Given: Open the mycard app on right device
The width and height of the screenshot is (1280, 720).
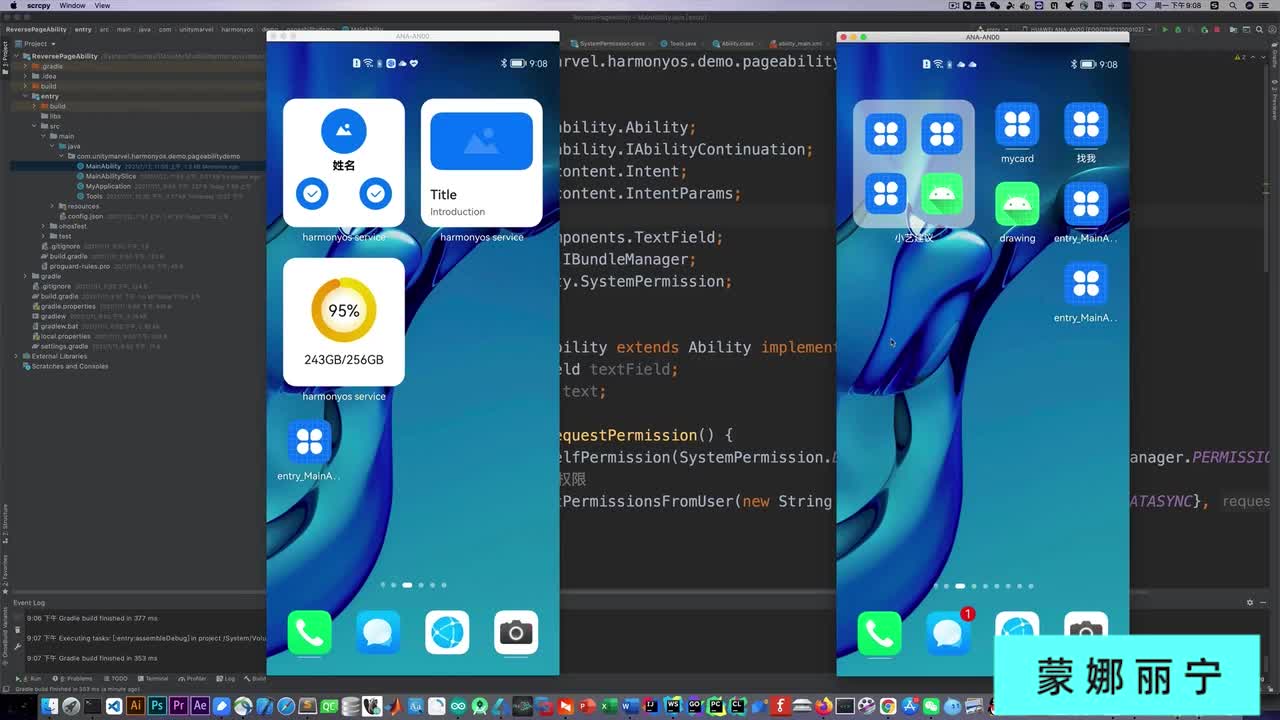Looking at the screenshot, I should (1017, 125).
